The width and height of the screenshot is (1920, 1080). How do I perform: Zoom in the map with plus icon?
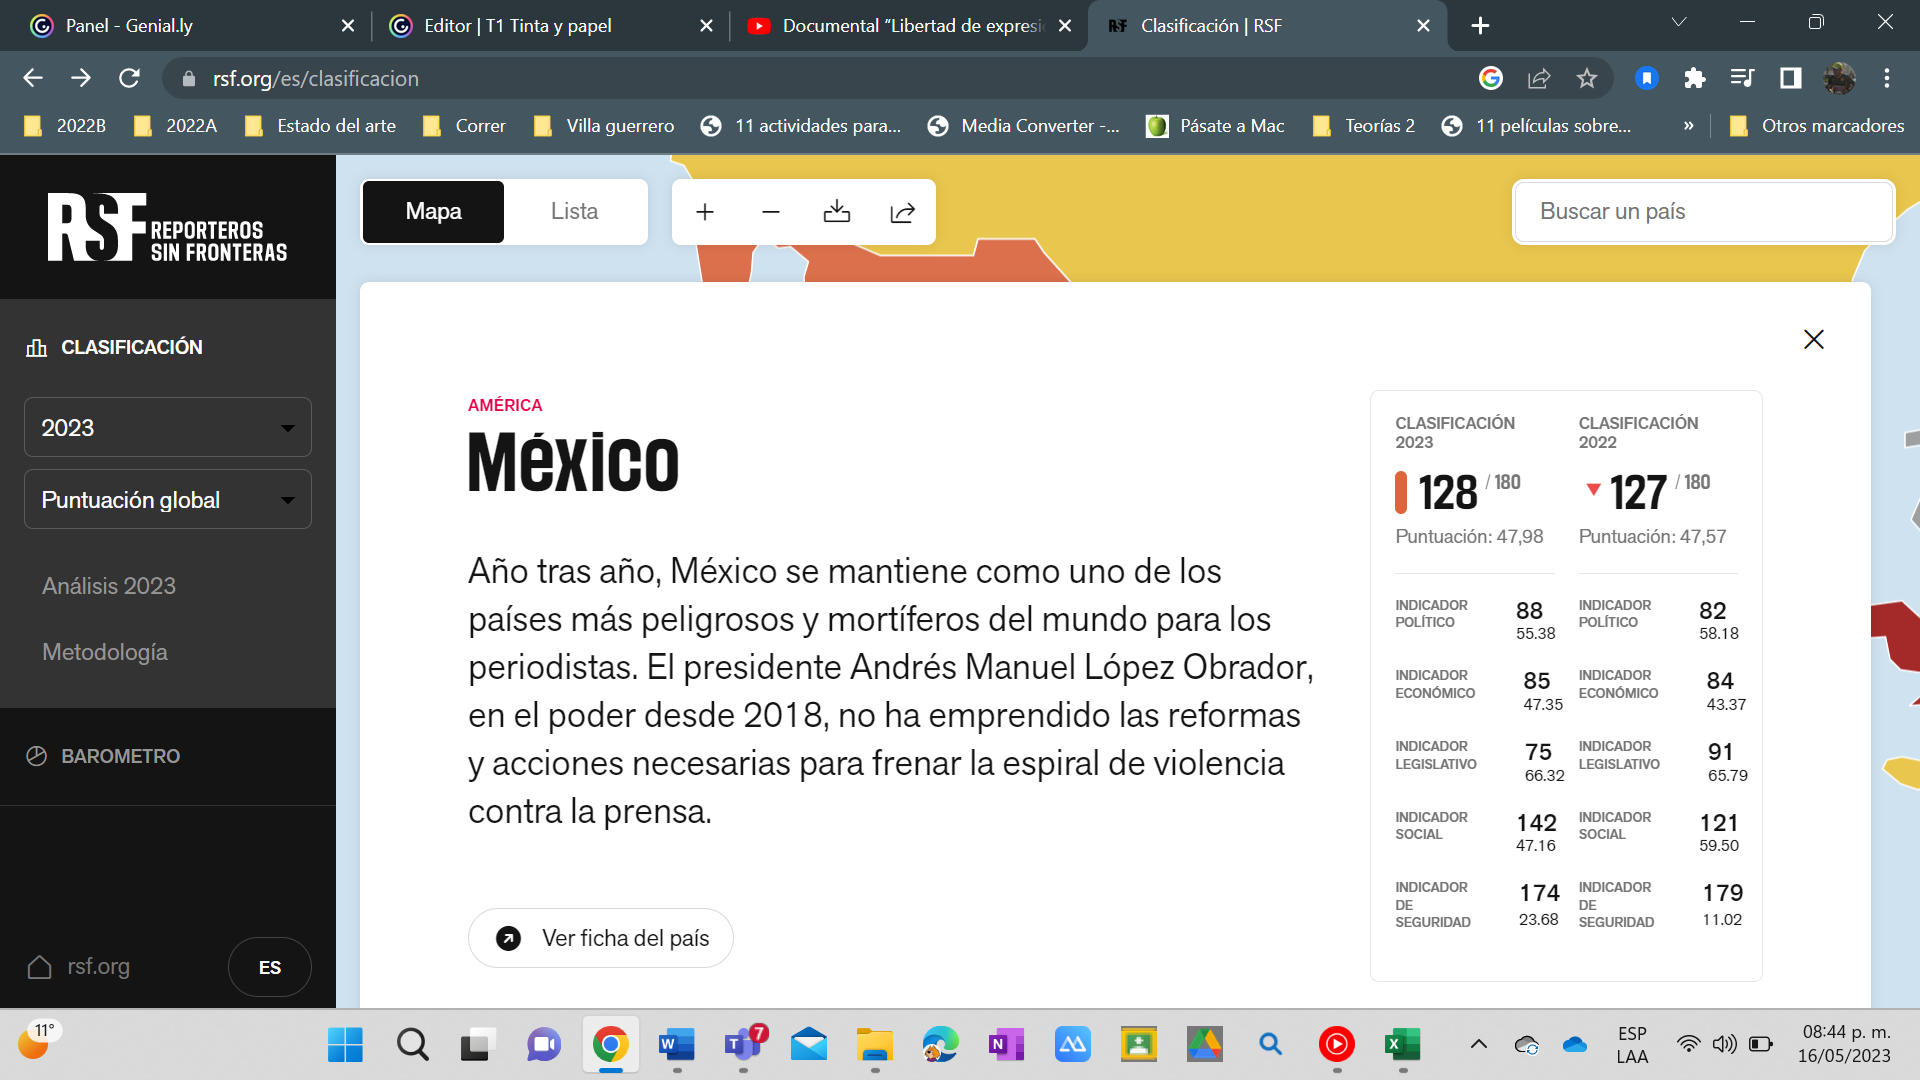(x=705, y=212)
